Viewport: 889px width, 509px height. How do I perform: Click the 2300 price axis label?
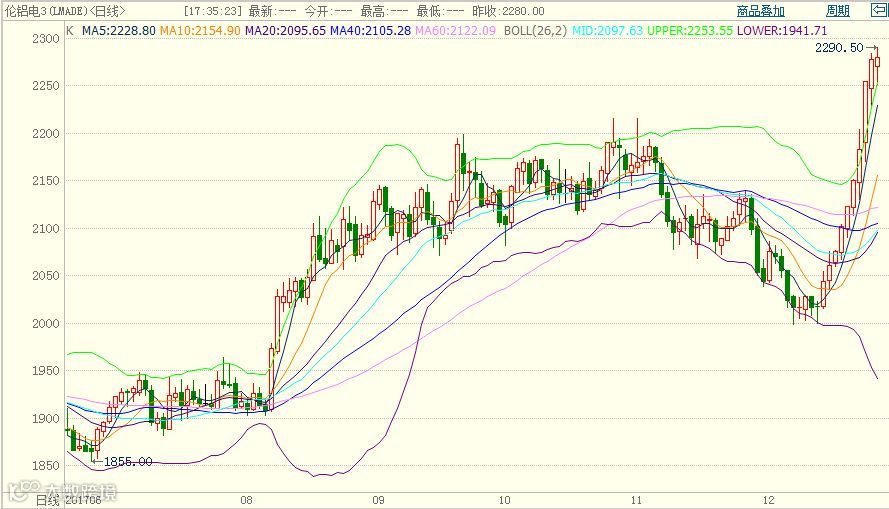(x=45, y=39)
